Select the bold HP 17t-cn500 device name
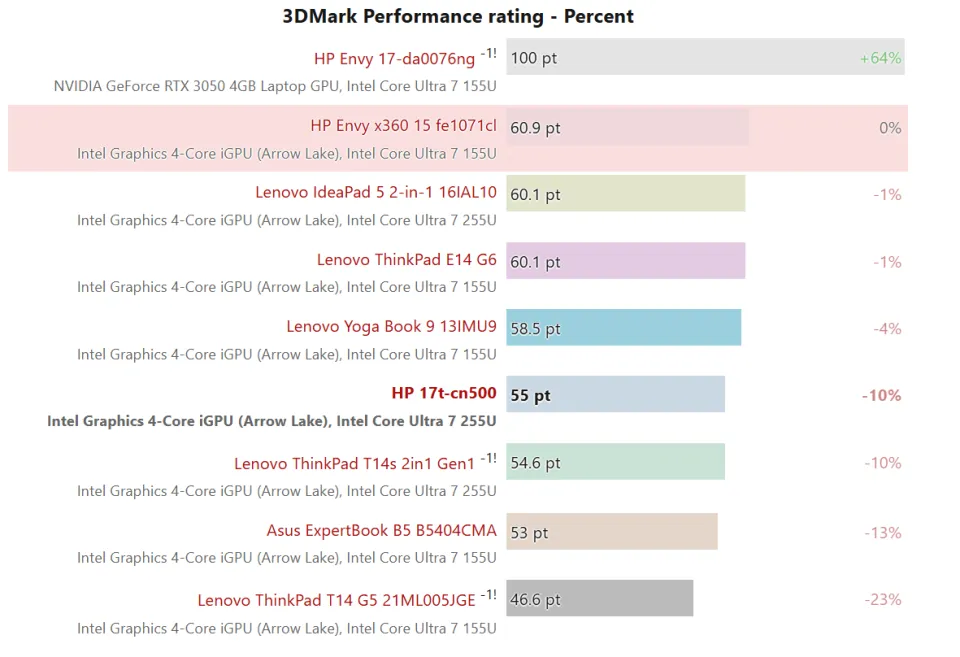 (x=443, y=394)
